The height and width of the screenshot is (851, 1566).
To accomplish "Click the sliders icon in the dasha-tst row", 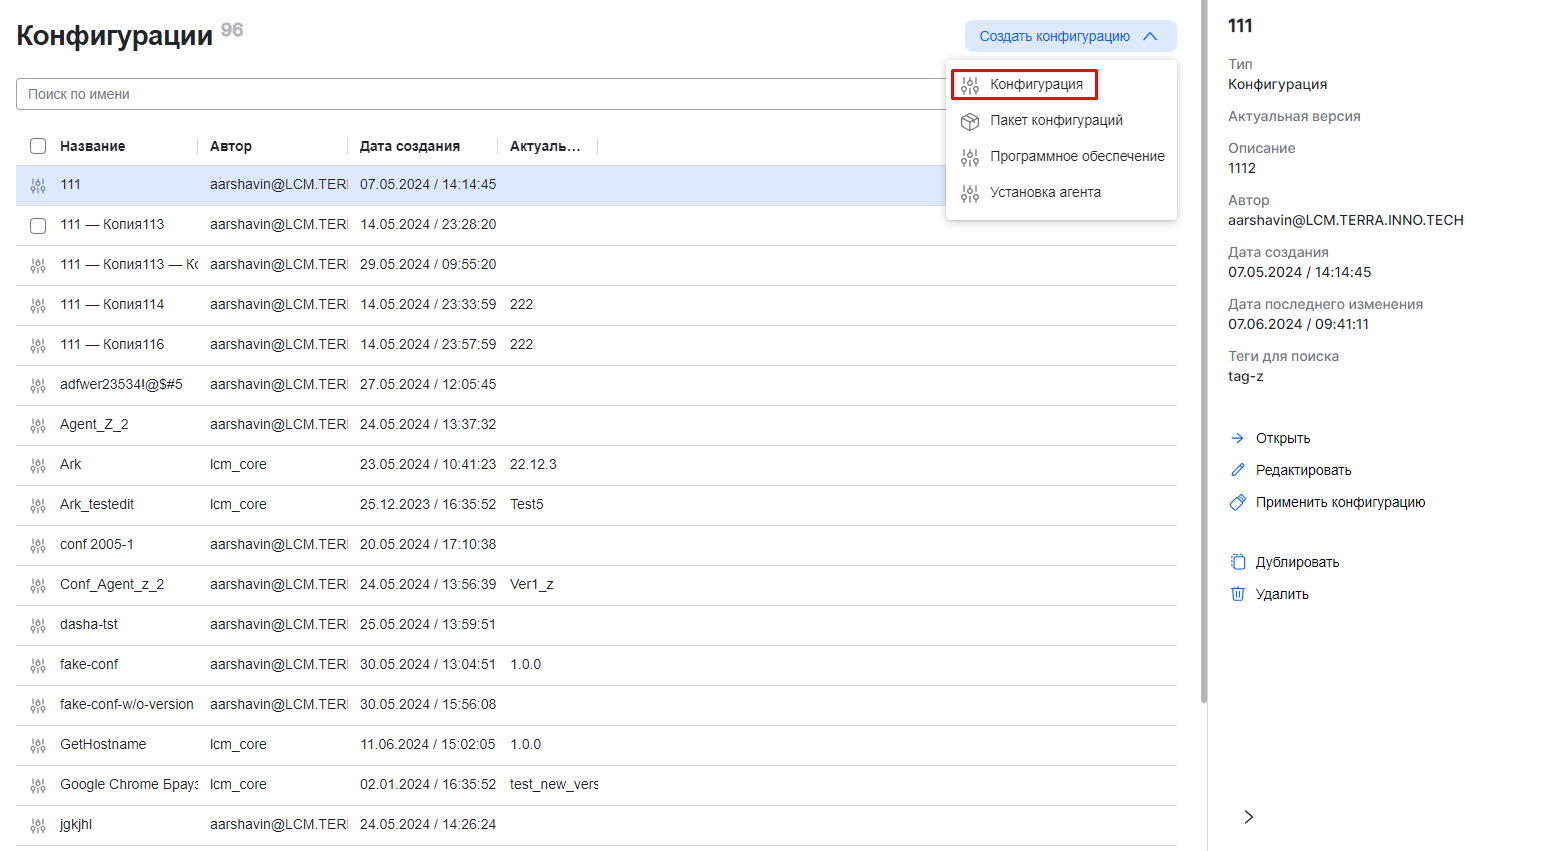I will tap(38, 625).
